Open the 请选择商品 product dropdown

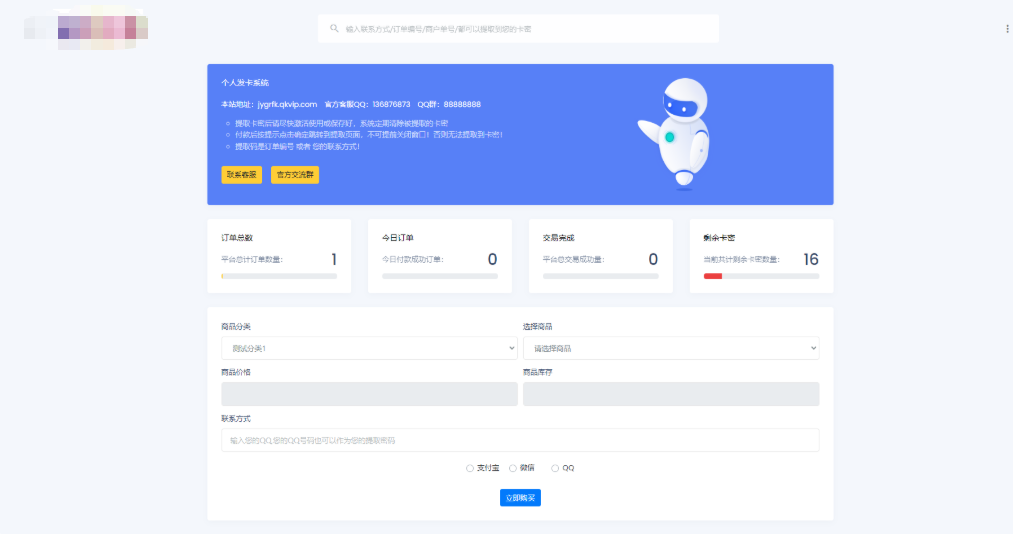[x=670, y=348]
